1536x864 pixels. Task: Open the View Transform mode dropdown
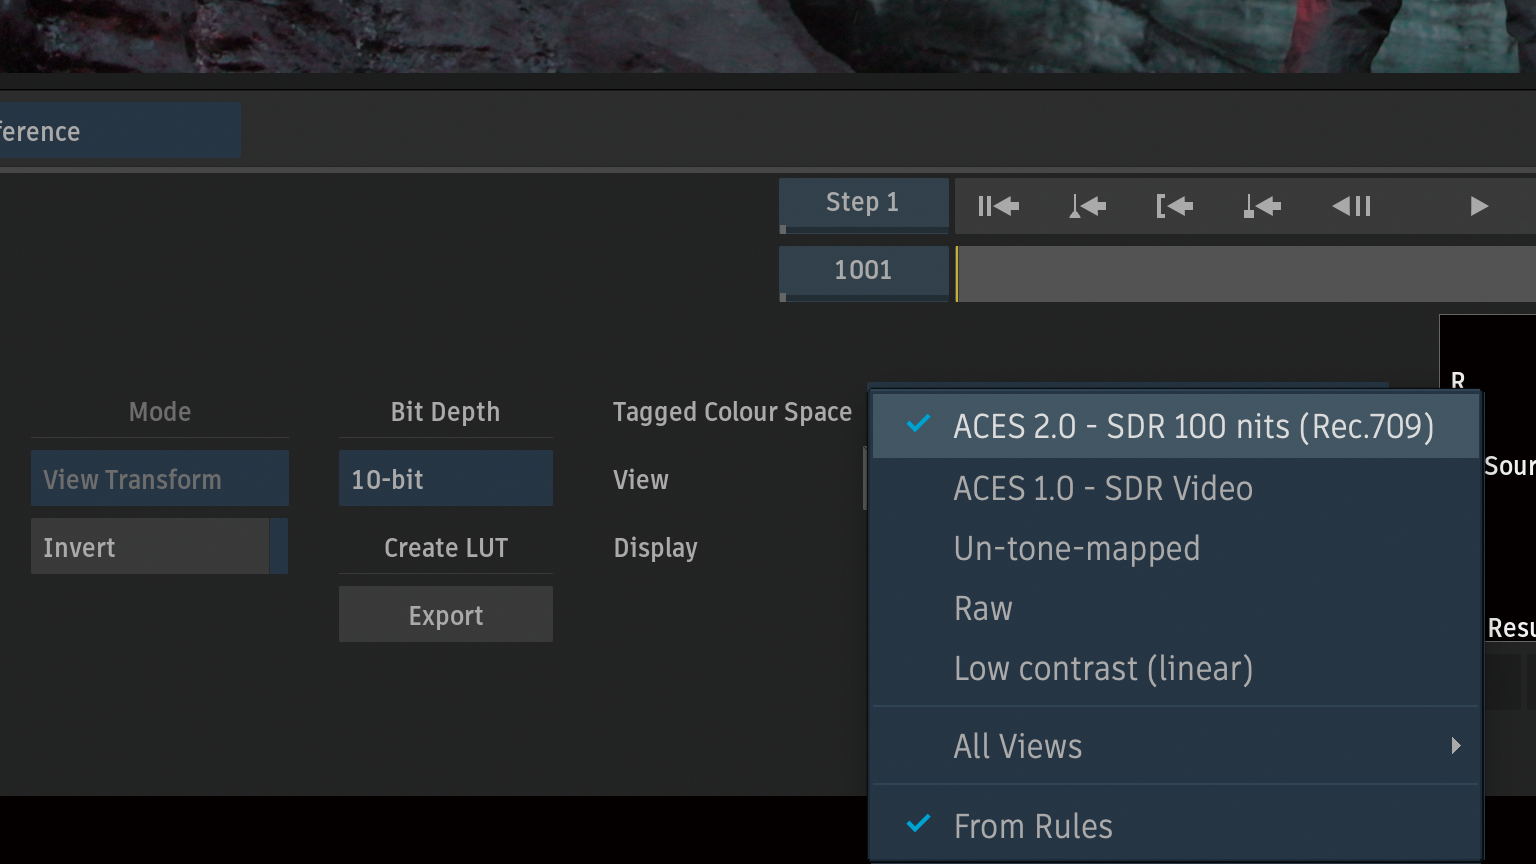click(160, 478)
